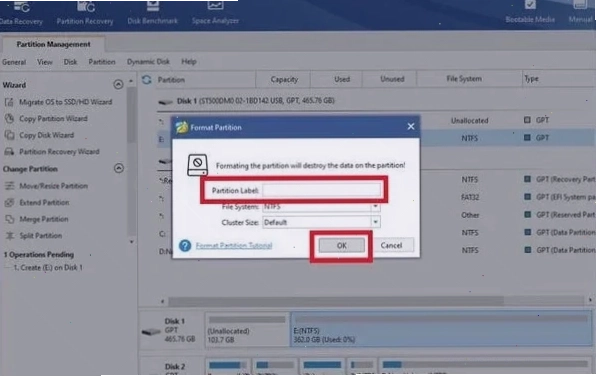Viewport: 596px width, 377px height.
Task: Open the File System dropdown
Action: pos(375,206)
